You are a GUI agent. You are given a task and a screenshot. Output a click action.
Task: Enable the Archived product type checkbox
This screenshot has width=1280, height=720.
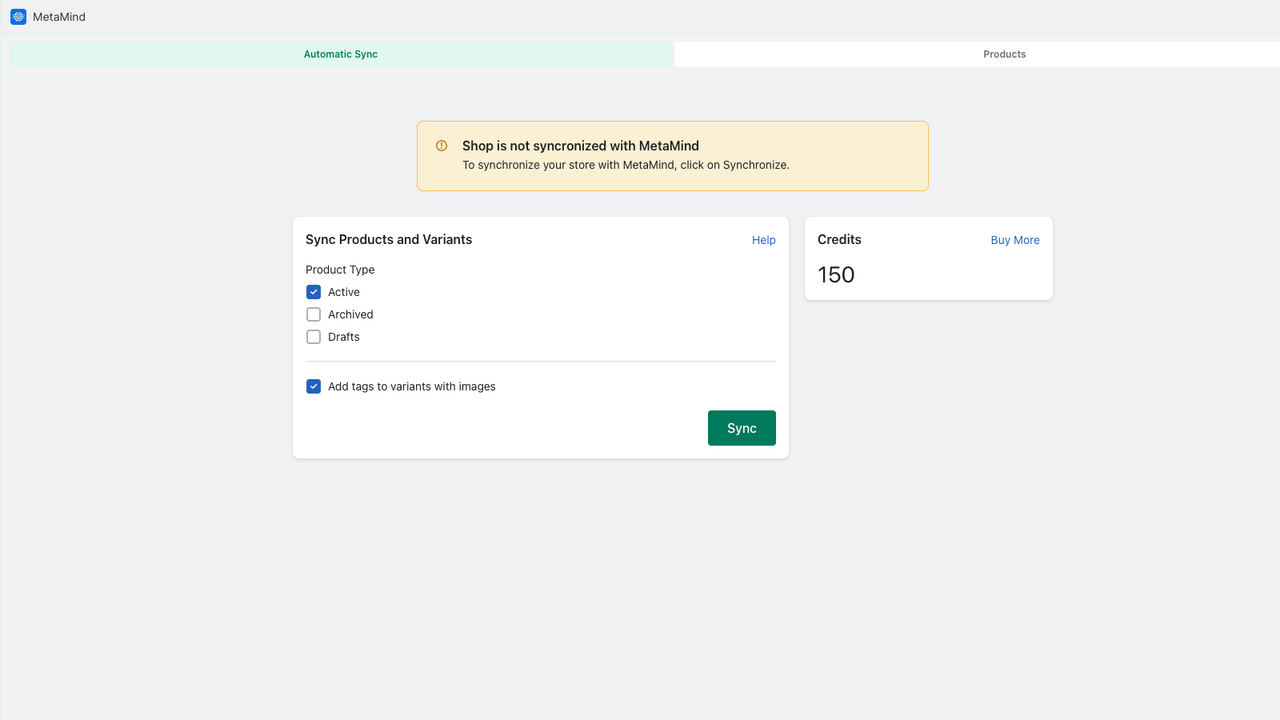point(313,314)
